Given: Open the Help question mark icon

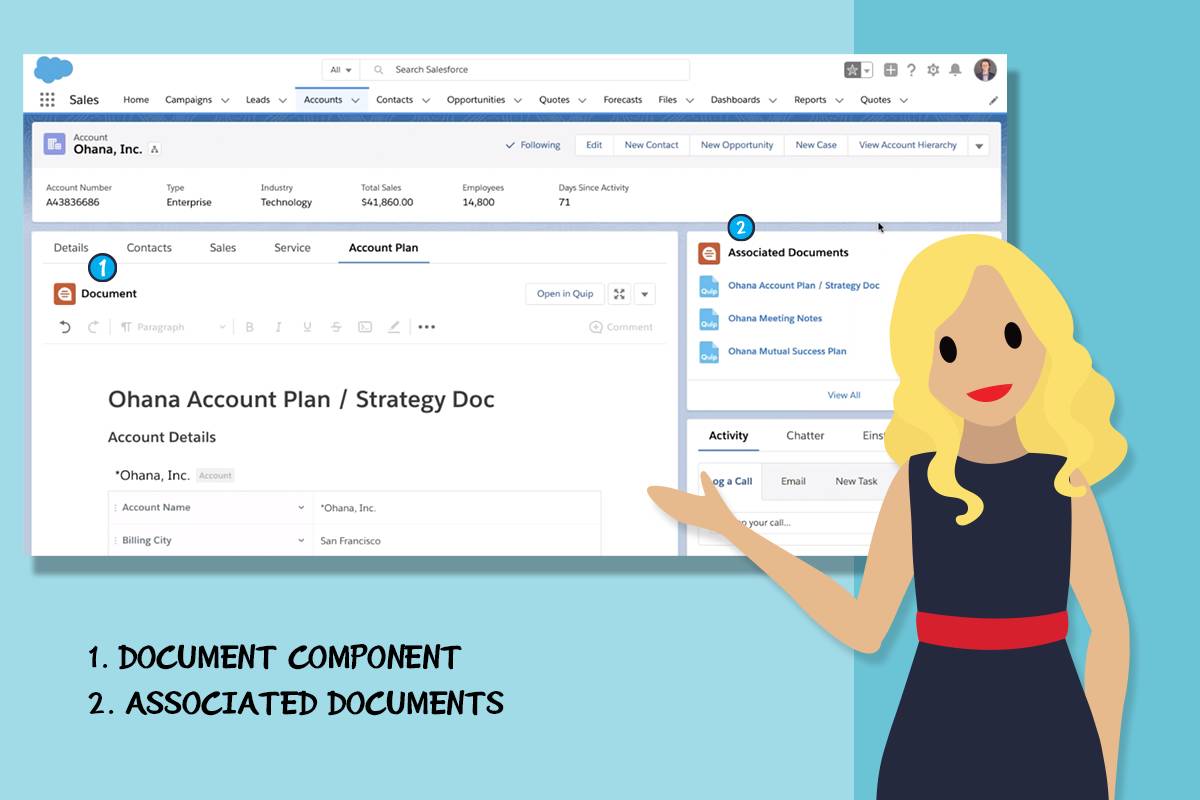Looking at the screenshot, I should point(912,70).
